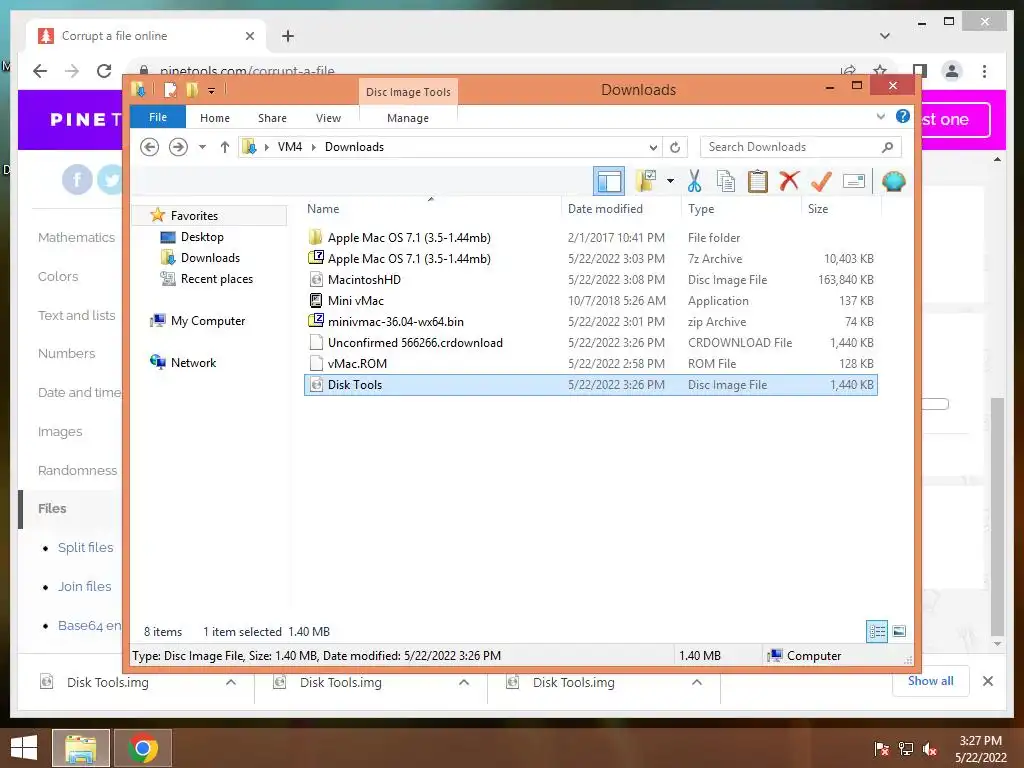Open menu for third Disk Tools.img download
The width and height of the screenshot is (1024, 768).
coord(697,682)
